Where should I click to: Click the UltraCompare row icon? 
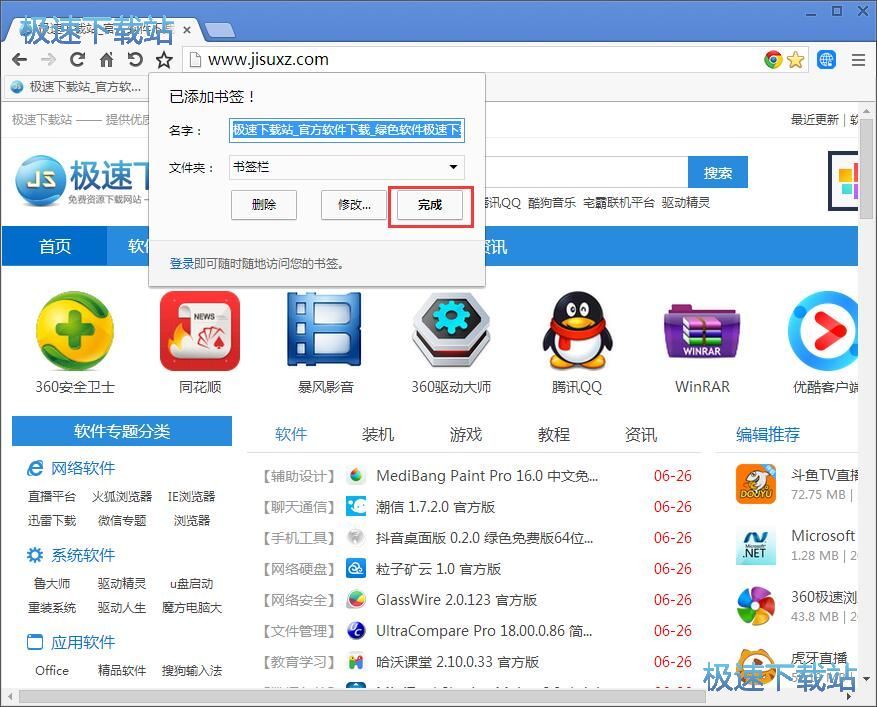click(356, 631)
